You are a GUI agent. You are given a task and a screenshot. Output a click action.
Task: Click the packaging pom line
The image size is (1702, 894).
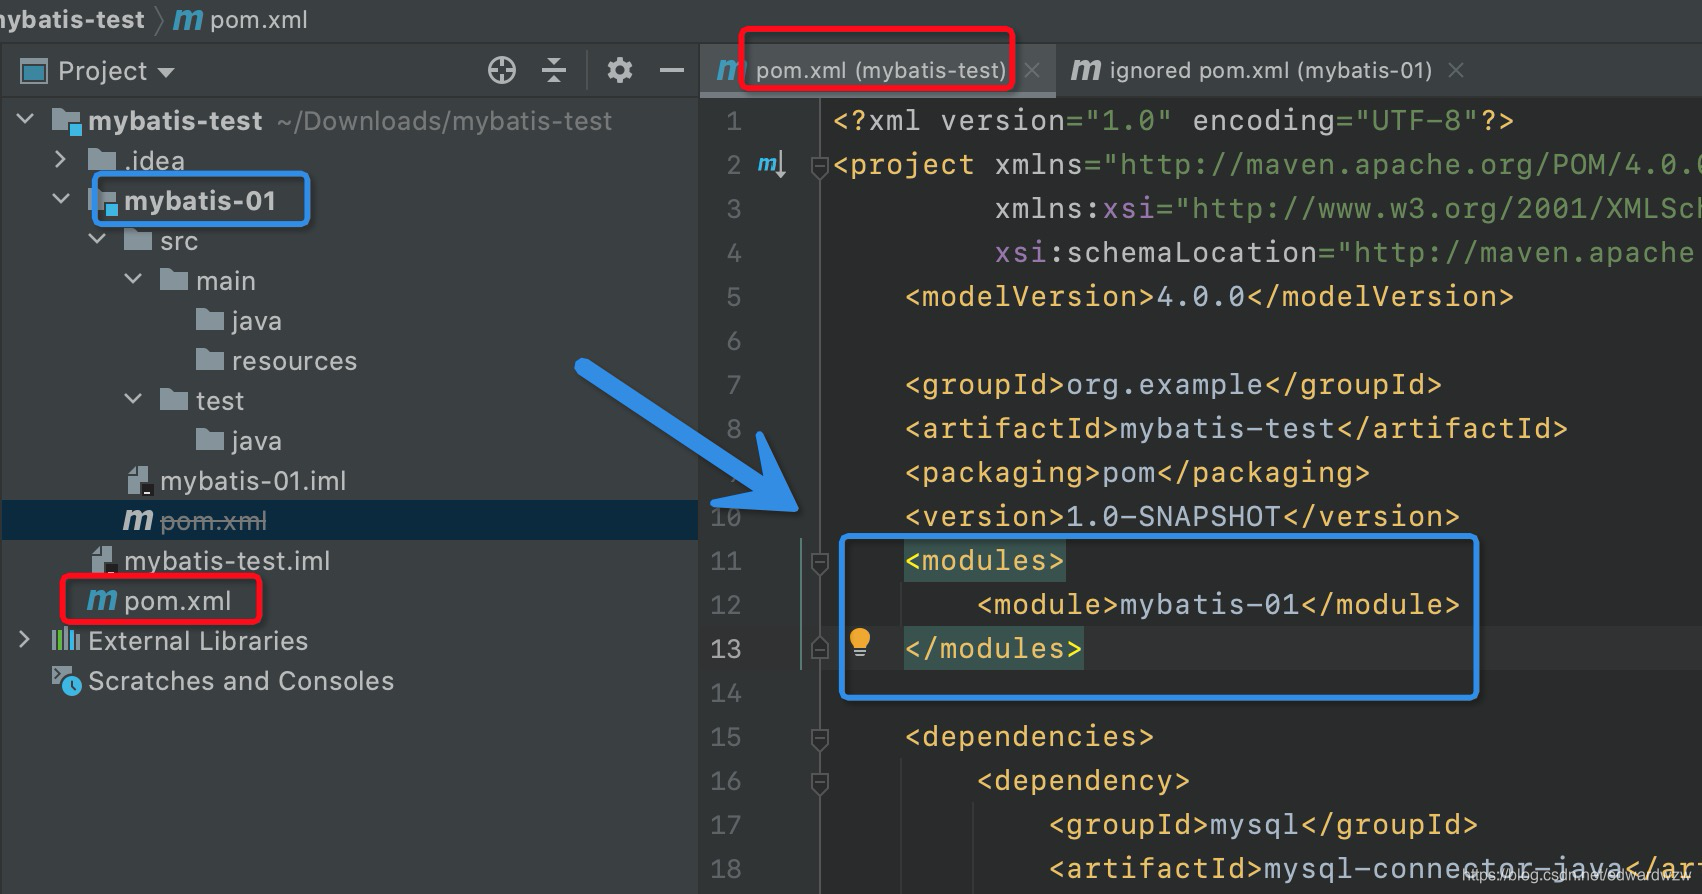point(1137,473)
